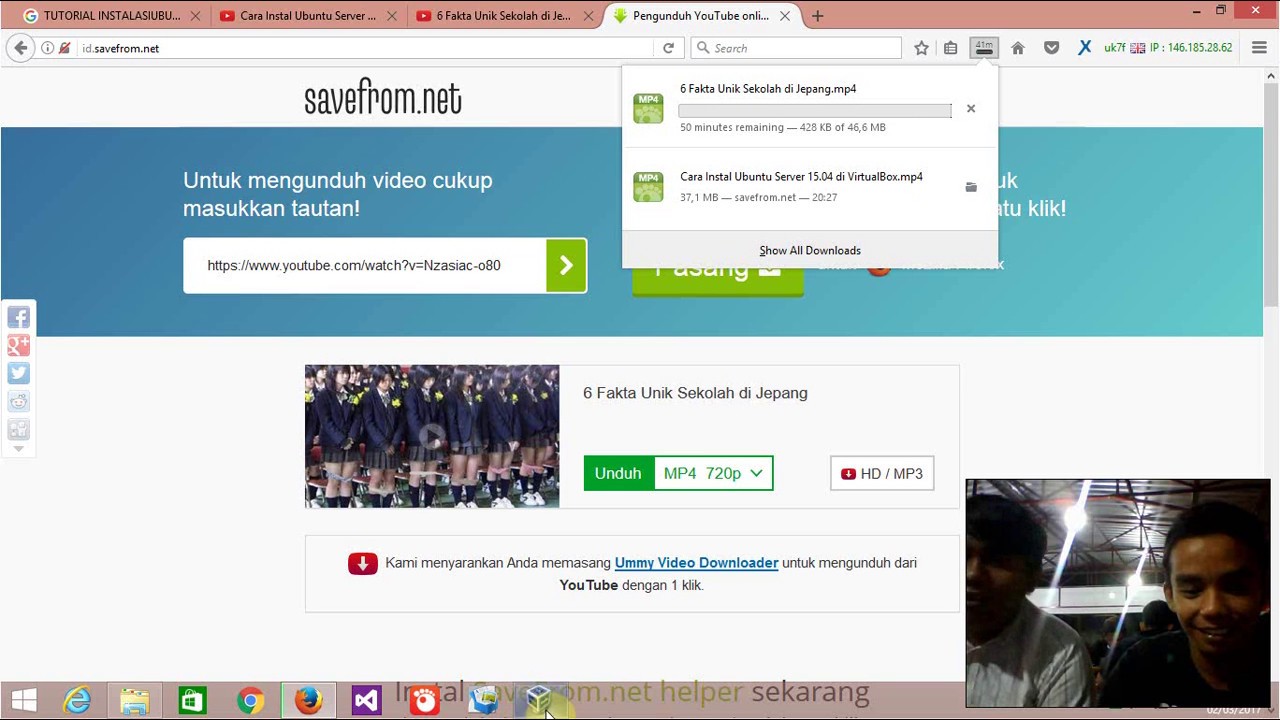Open the Ummy Video Downloader link

click(696, 562)
